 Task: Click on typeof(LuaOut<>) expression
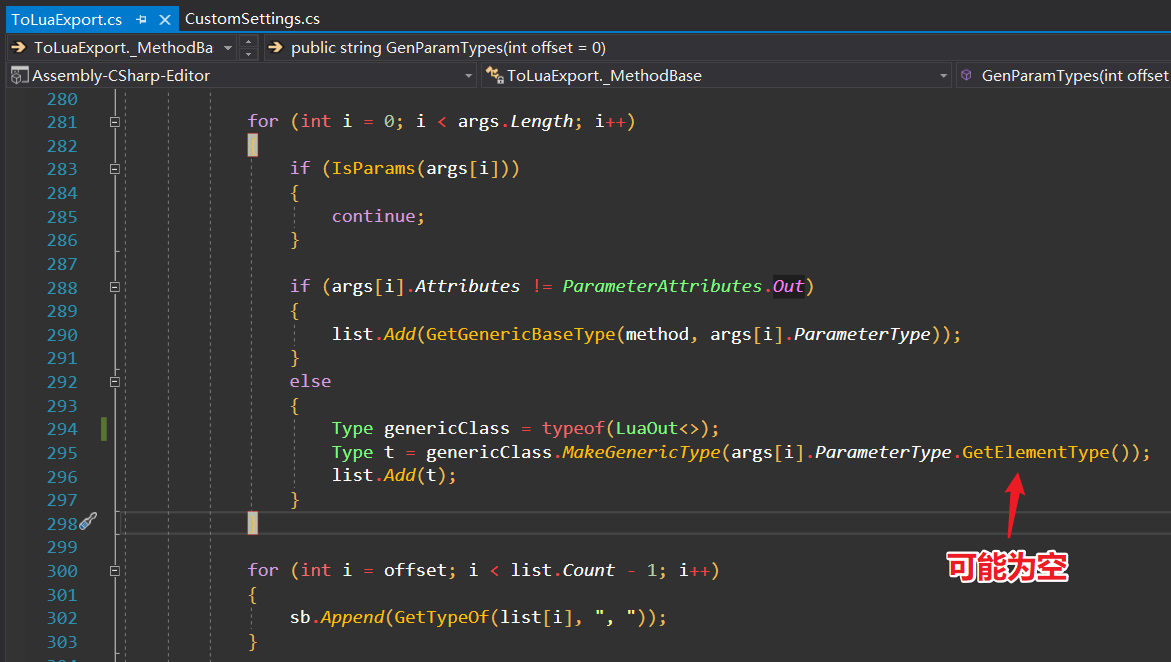coord(626,428)
